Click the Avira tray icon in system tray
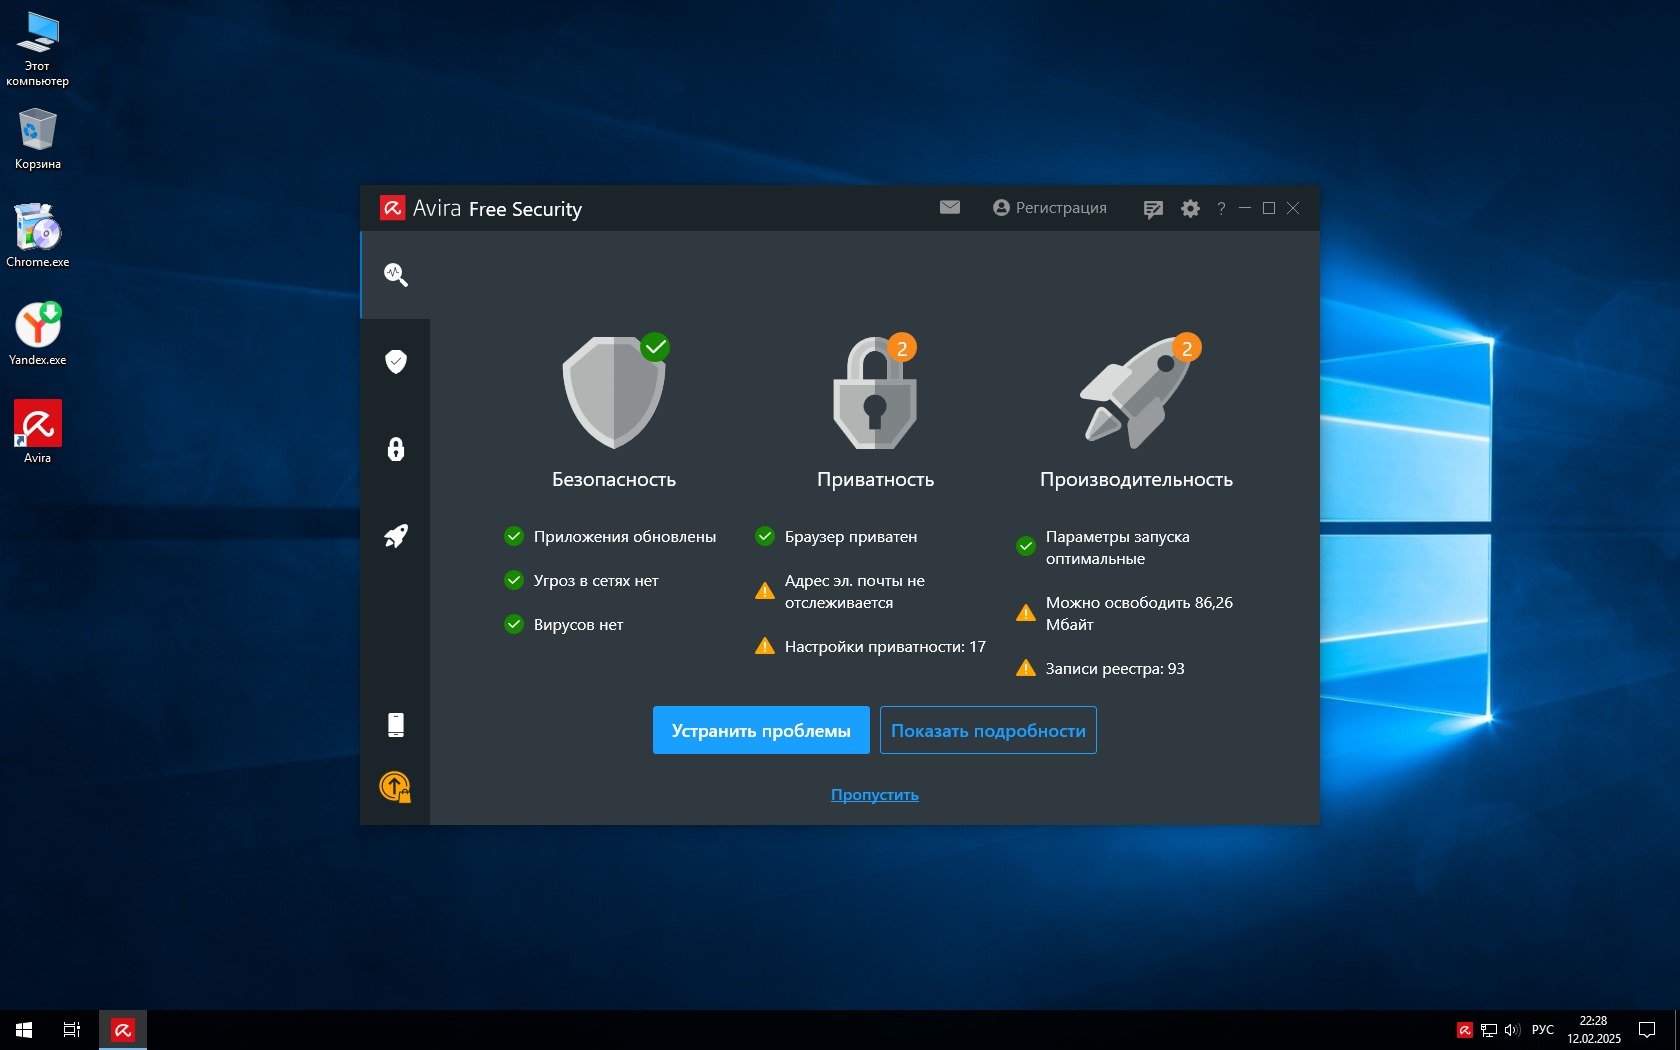The image size is (1680, 1050). coord(1464,1030)
